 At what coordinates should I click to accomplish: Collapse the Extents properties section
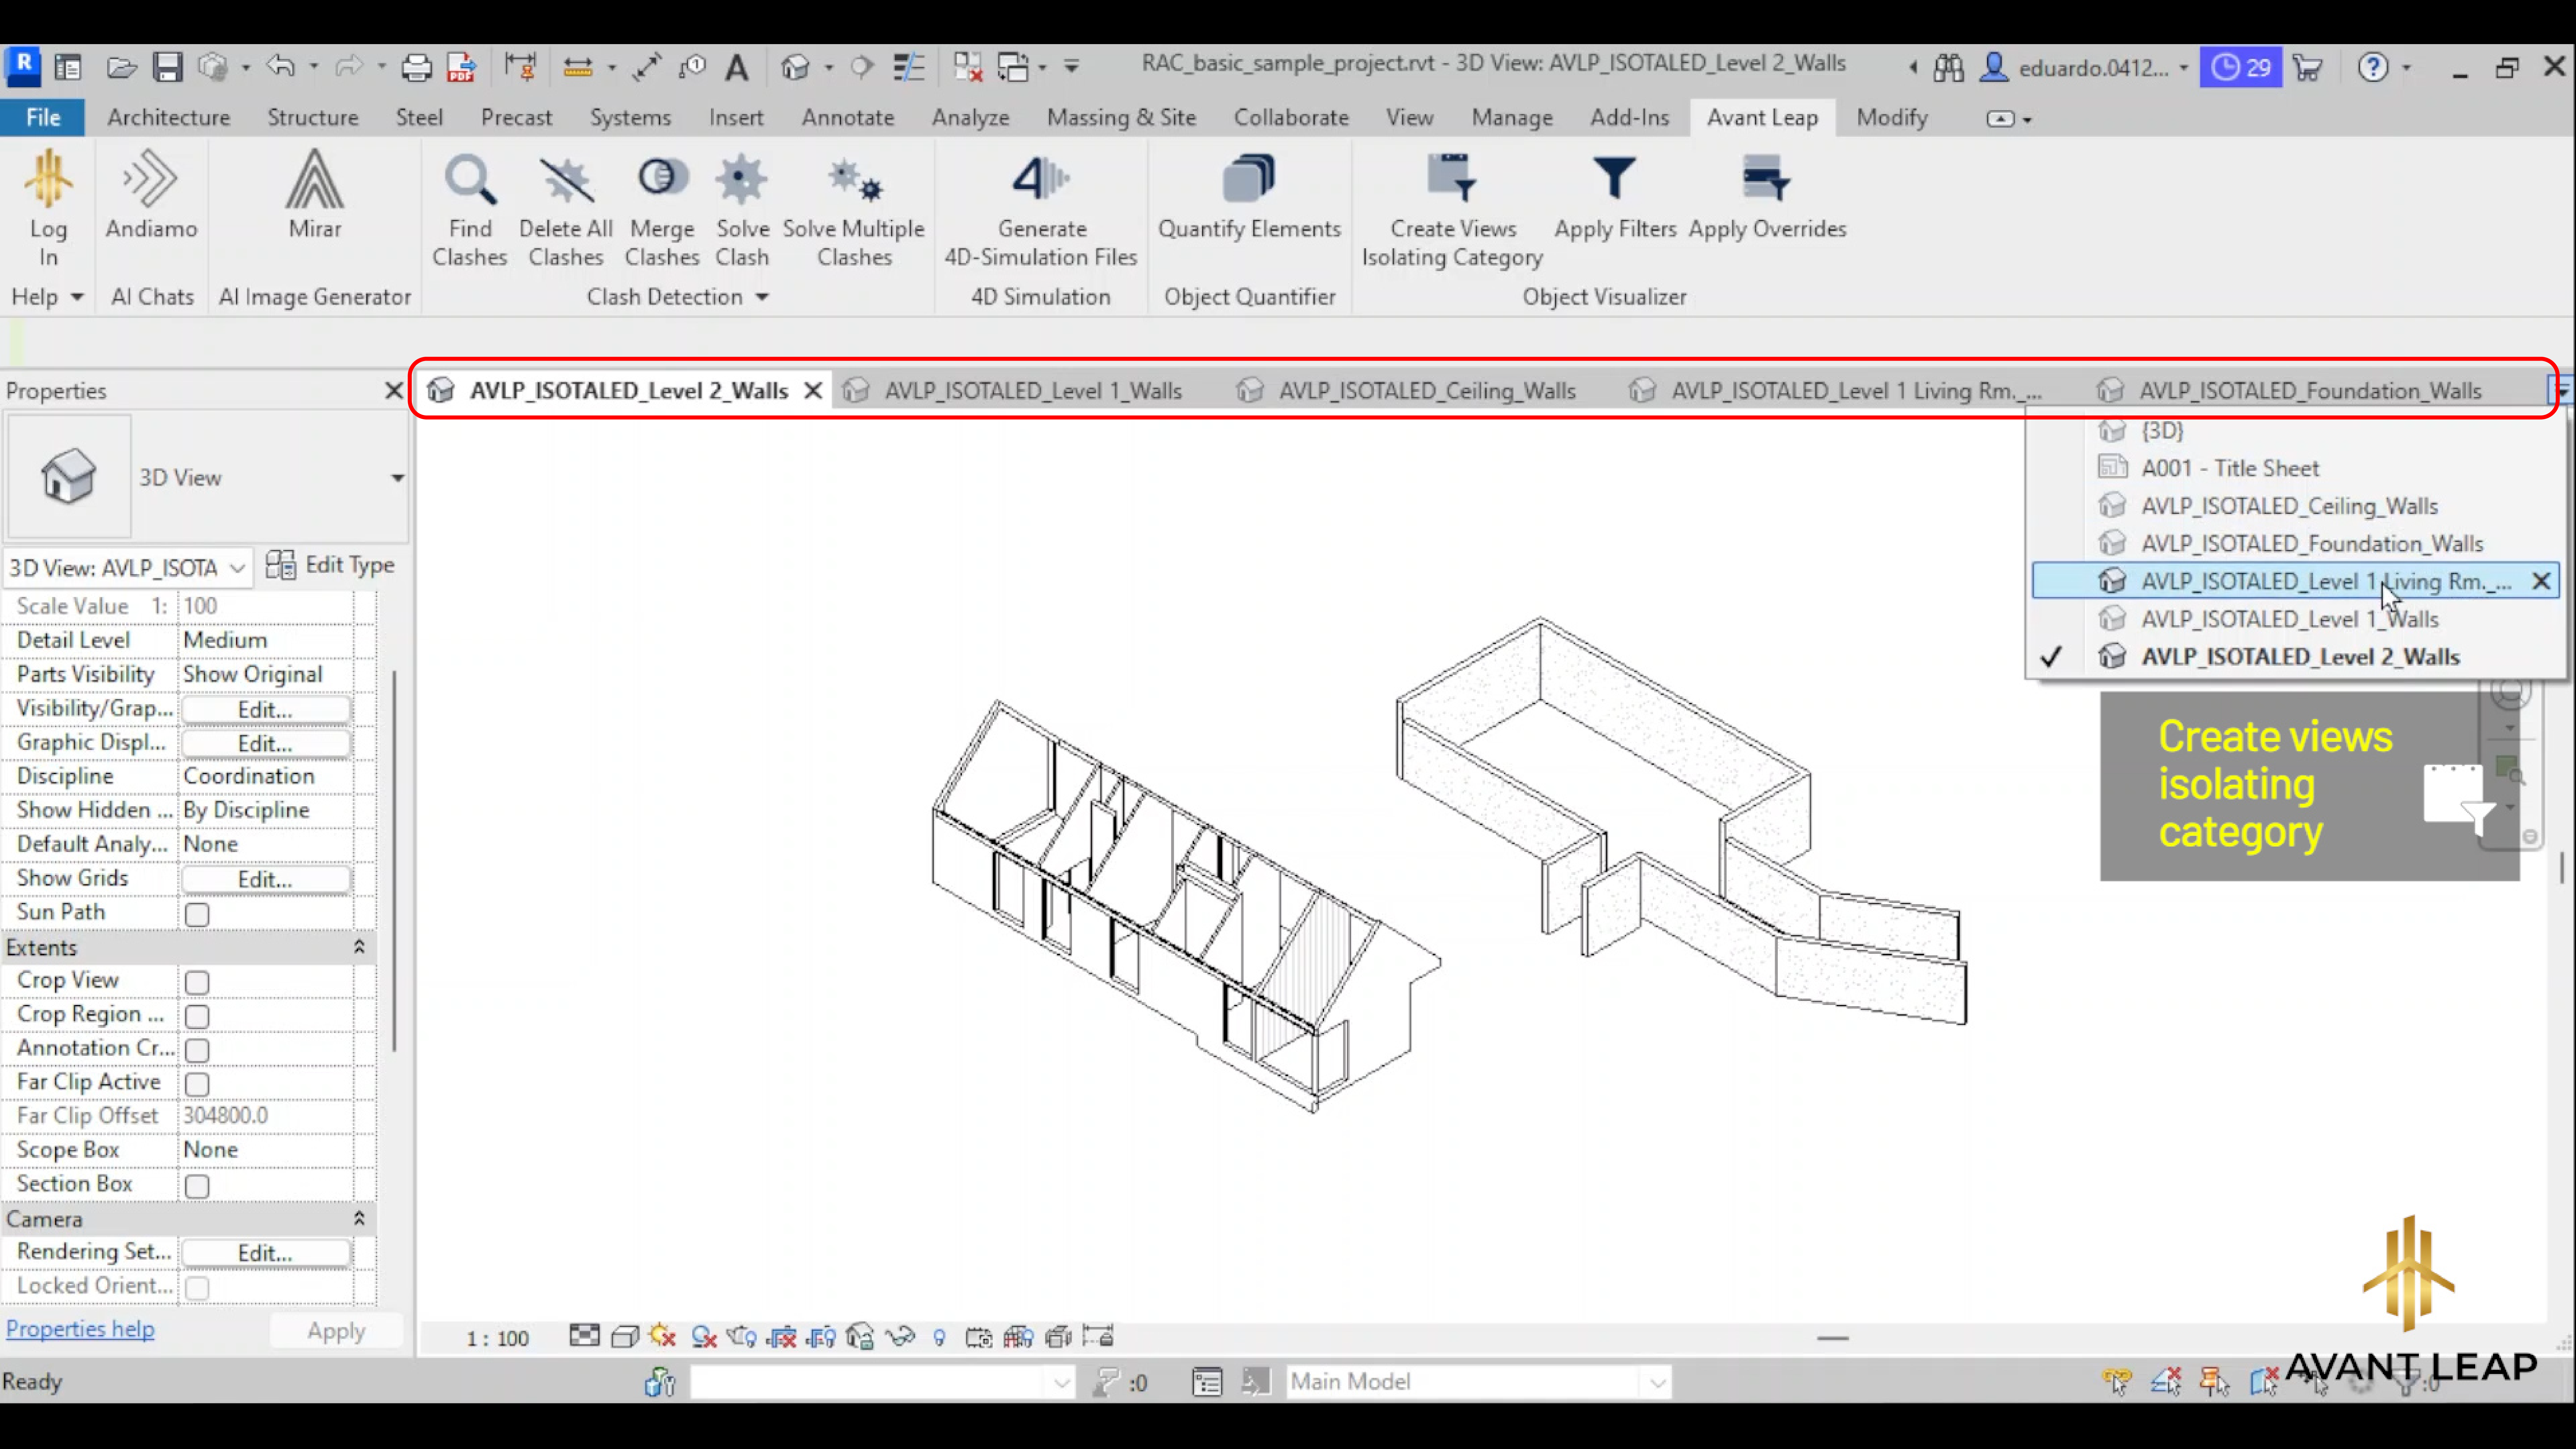click(359, 947)
